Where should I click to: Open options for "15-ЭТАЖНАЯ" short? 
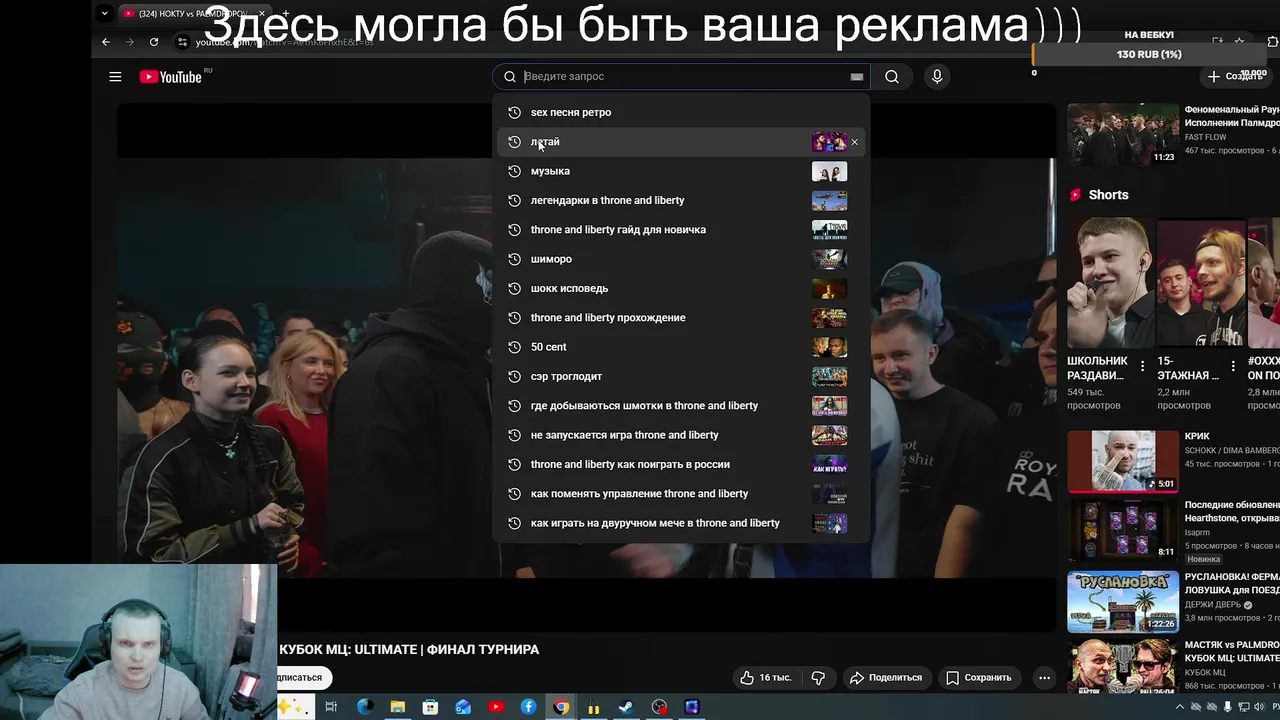click(1233, 366)
